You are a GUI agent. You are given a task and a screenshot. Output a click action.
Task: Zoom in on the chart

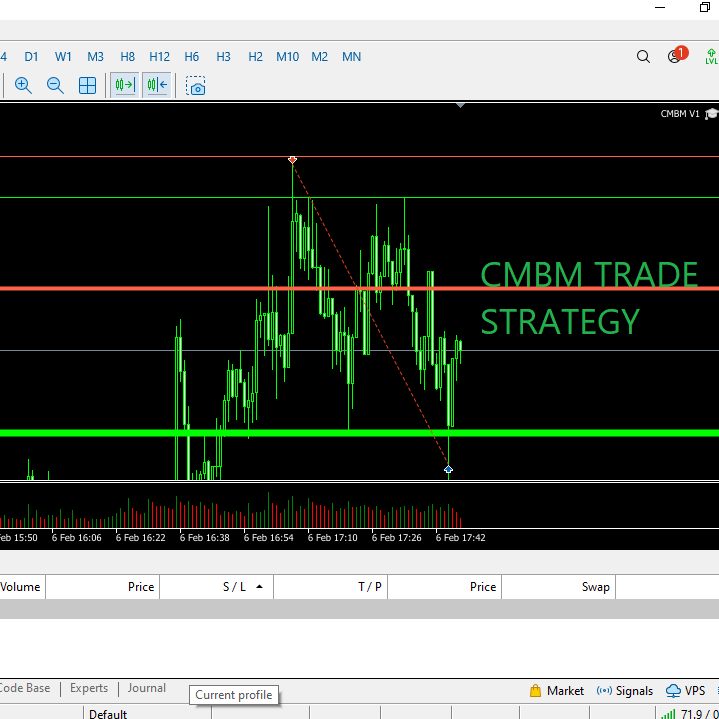click(x=23, y=85)
